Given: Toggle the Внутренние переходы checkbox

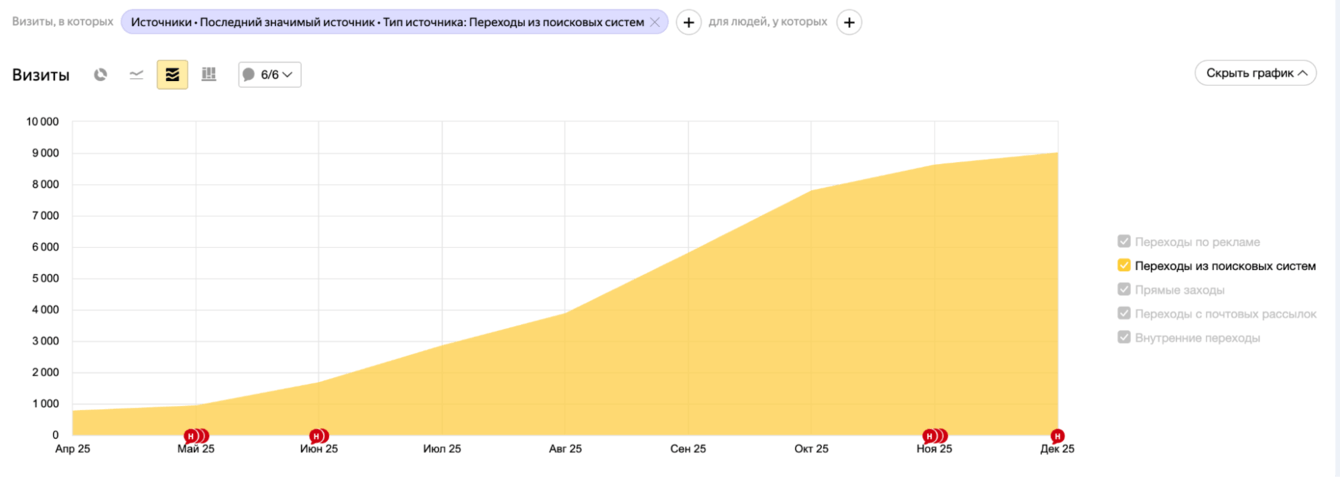Looking at the screenshot, I should (1124, 338).
